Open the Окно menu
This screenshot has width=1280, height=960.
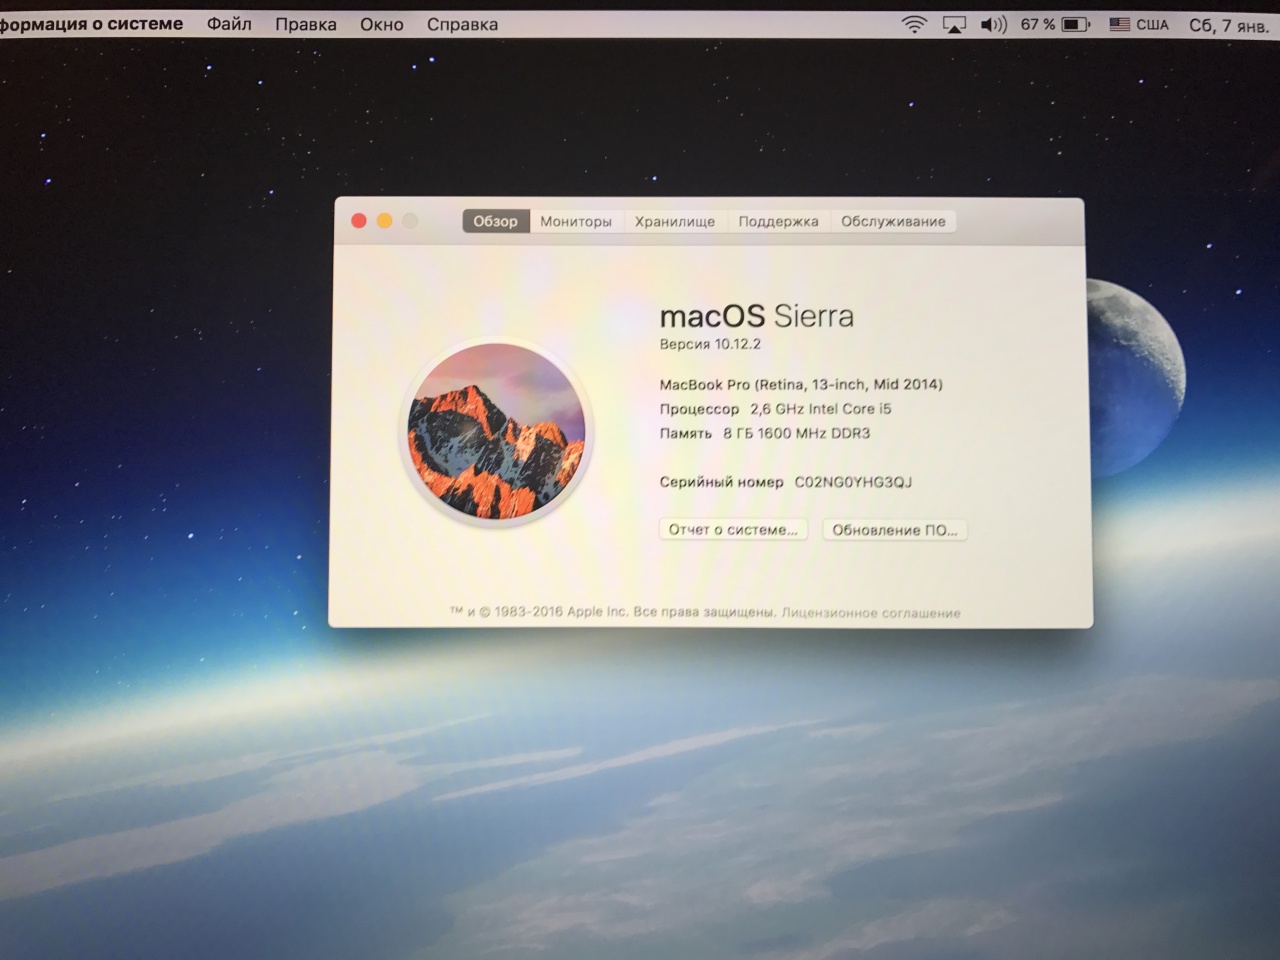pos(382,24)
